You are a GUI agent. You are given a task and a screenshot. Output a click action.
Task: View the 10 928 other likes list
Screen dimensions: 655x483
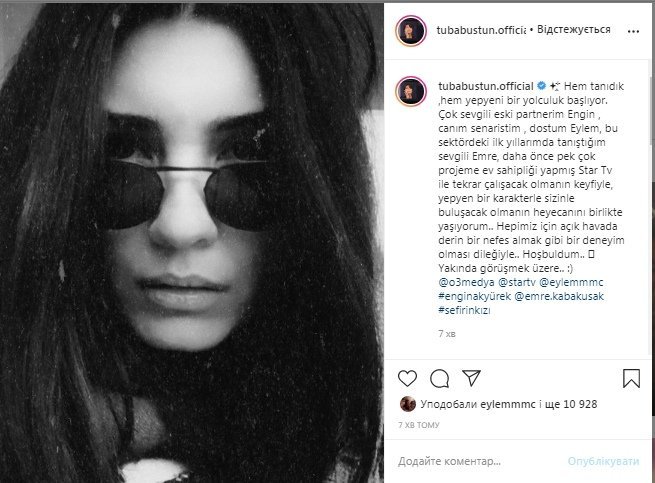click(x=580, y=404)
